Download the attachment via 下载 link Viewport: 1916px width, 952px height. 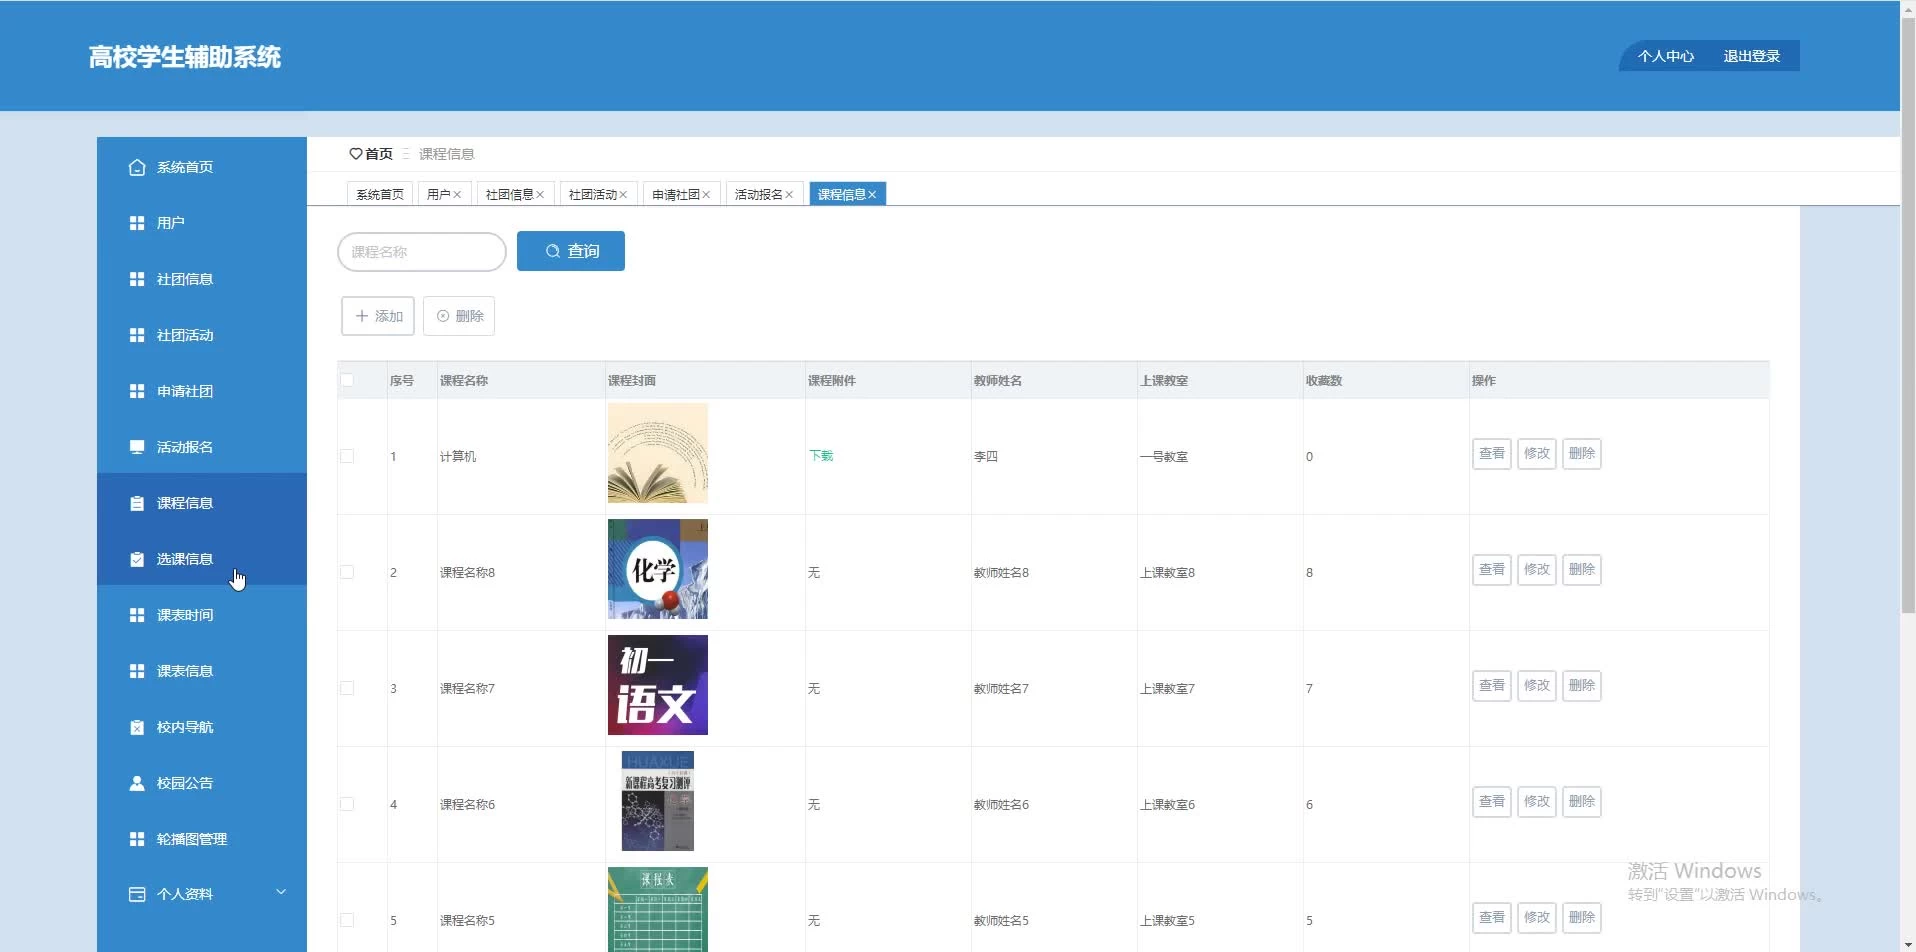820,456
